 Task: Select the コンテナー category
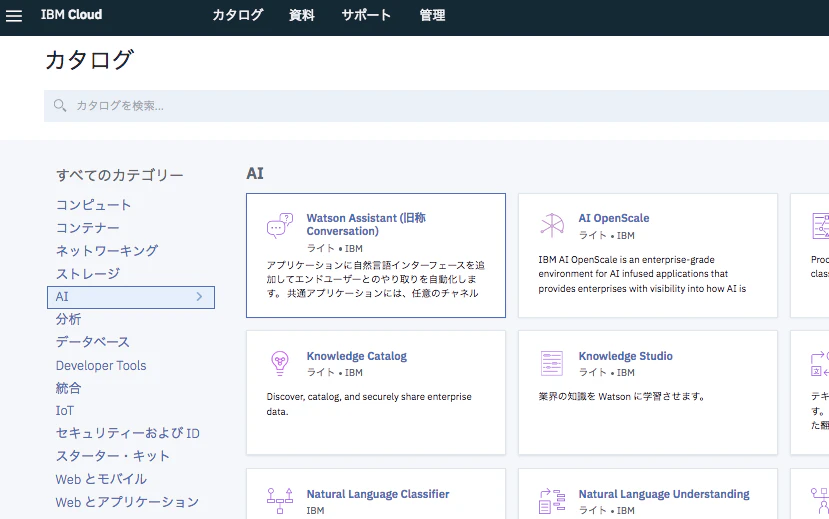[x=88, y=228]
